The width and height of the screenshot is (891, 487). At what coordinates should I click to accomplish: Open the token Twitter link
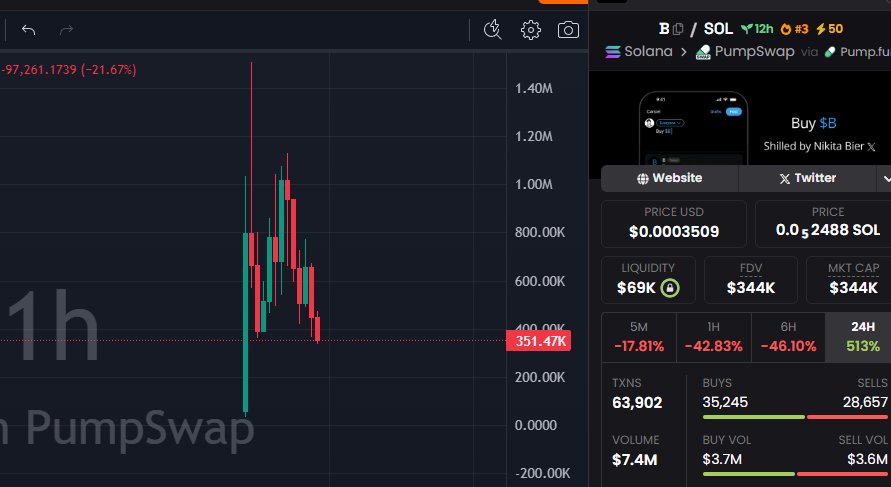tap(807, 178)
